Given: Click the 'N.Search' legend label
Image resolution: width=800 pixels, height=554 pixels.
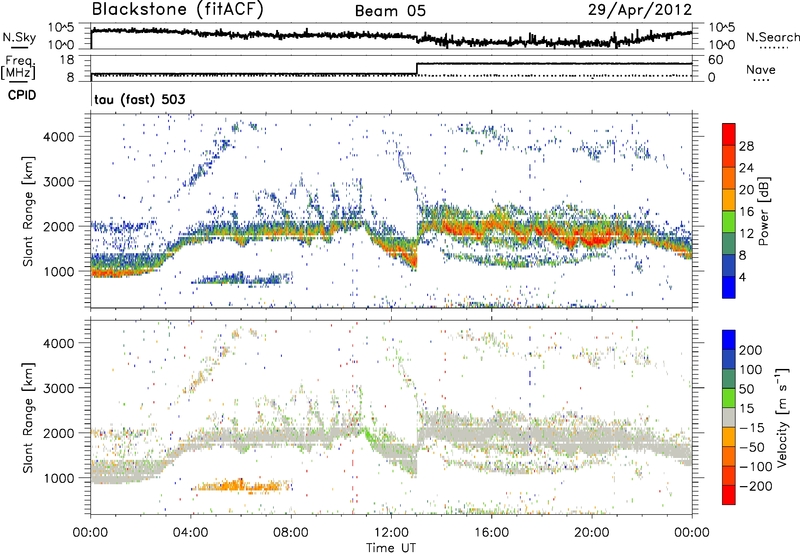Looking at the screenshot, I should pyautogui.click(x=772, y=37).
